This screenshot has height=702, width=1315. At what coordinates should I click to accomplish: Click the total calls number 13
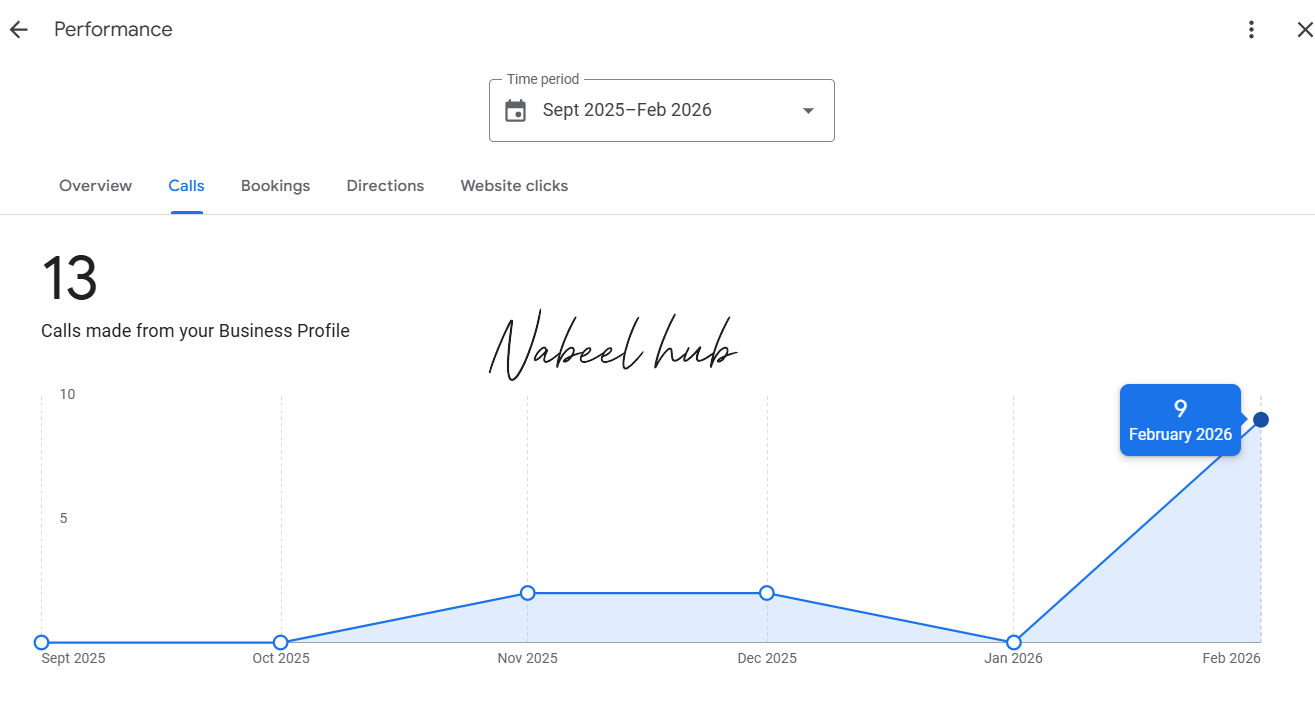point(69,279)
